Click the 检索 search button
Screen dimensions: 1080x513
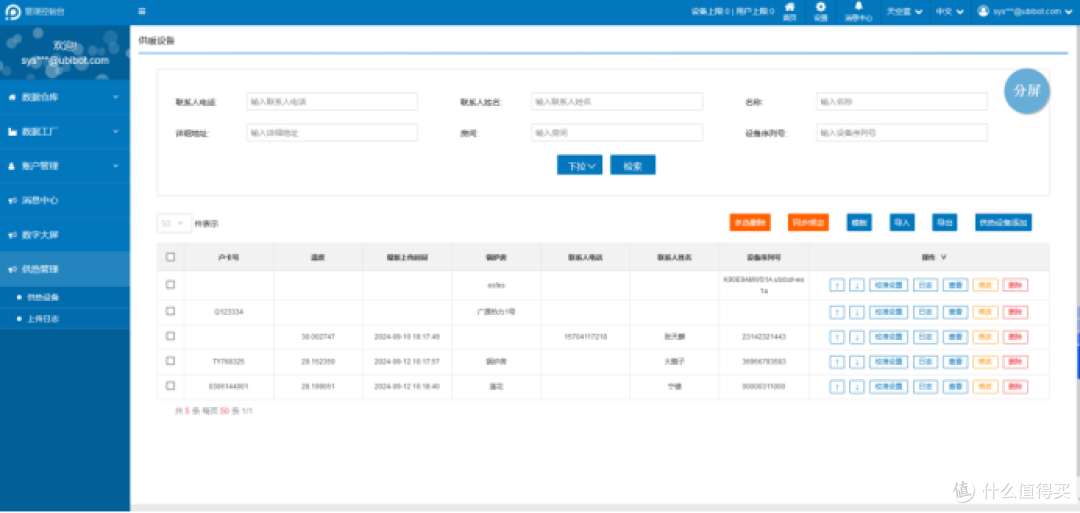click(633, 165)
